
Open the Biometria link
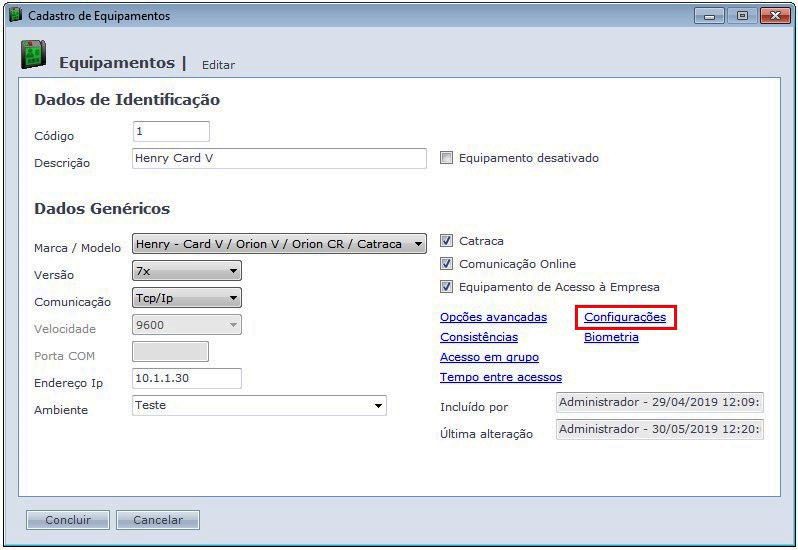[611, 337]
